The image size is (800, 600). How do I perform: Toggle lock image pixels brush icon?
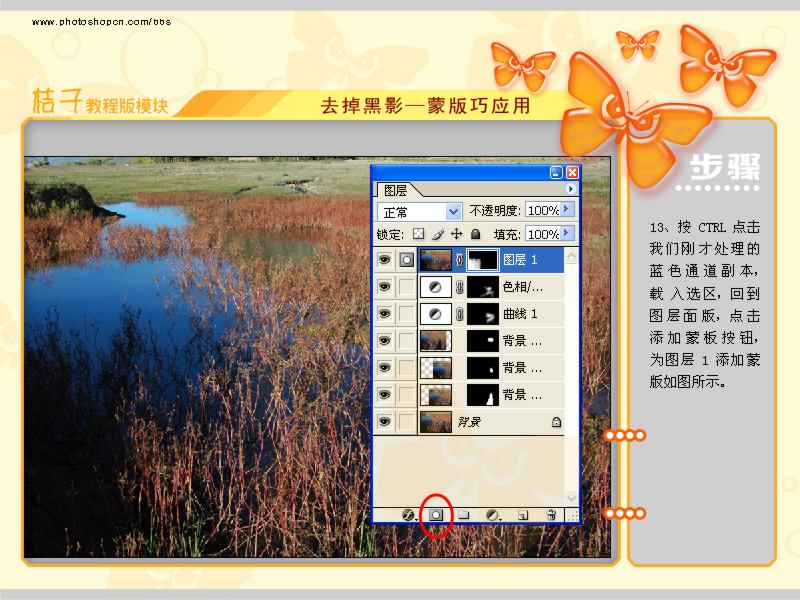437,234
